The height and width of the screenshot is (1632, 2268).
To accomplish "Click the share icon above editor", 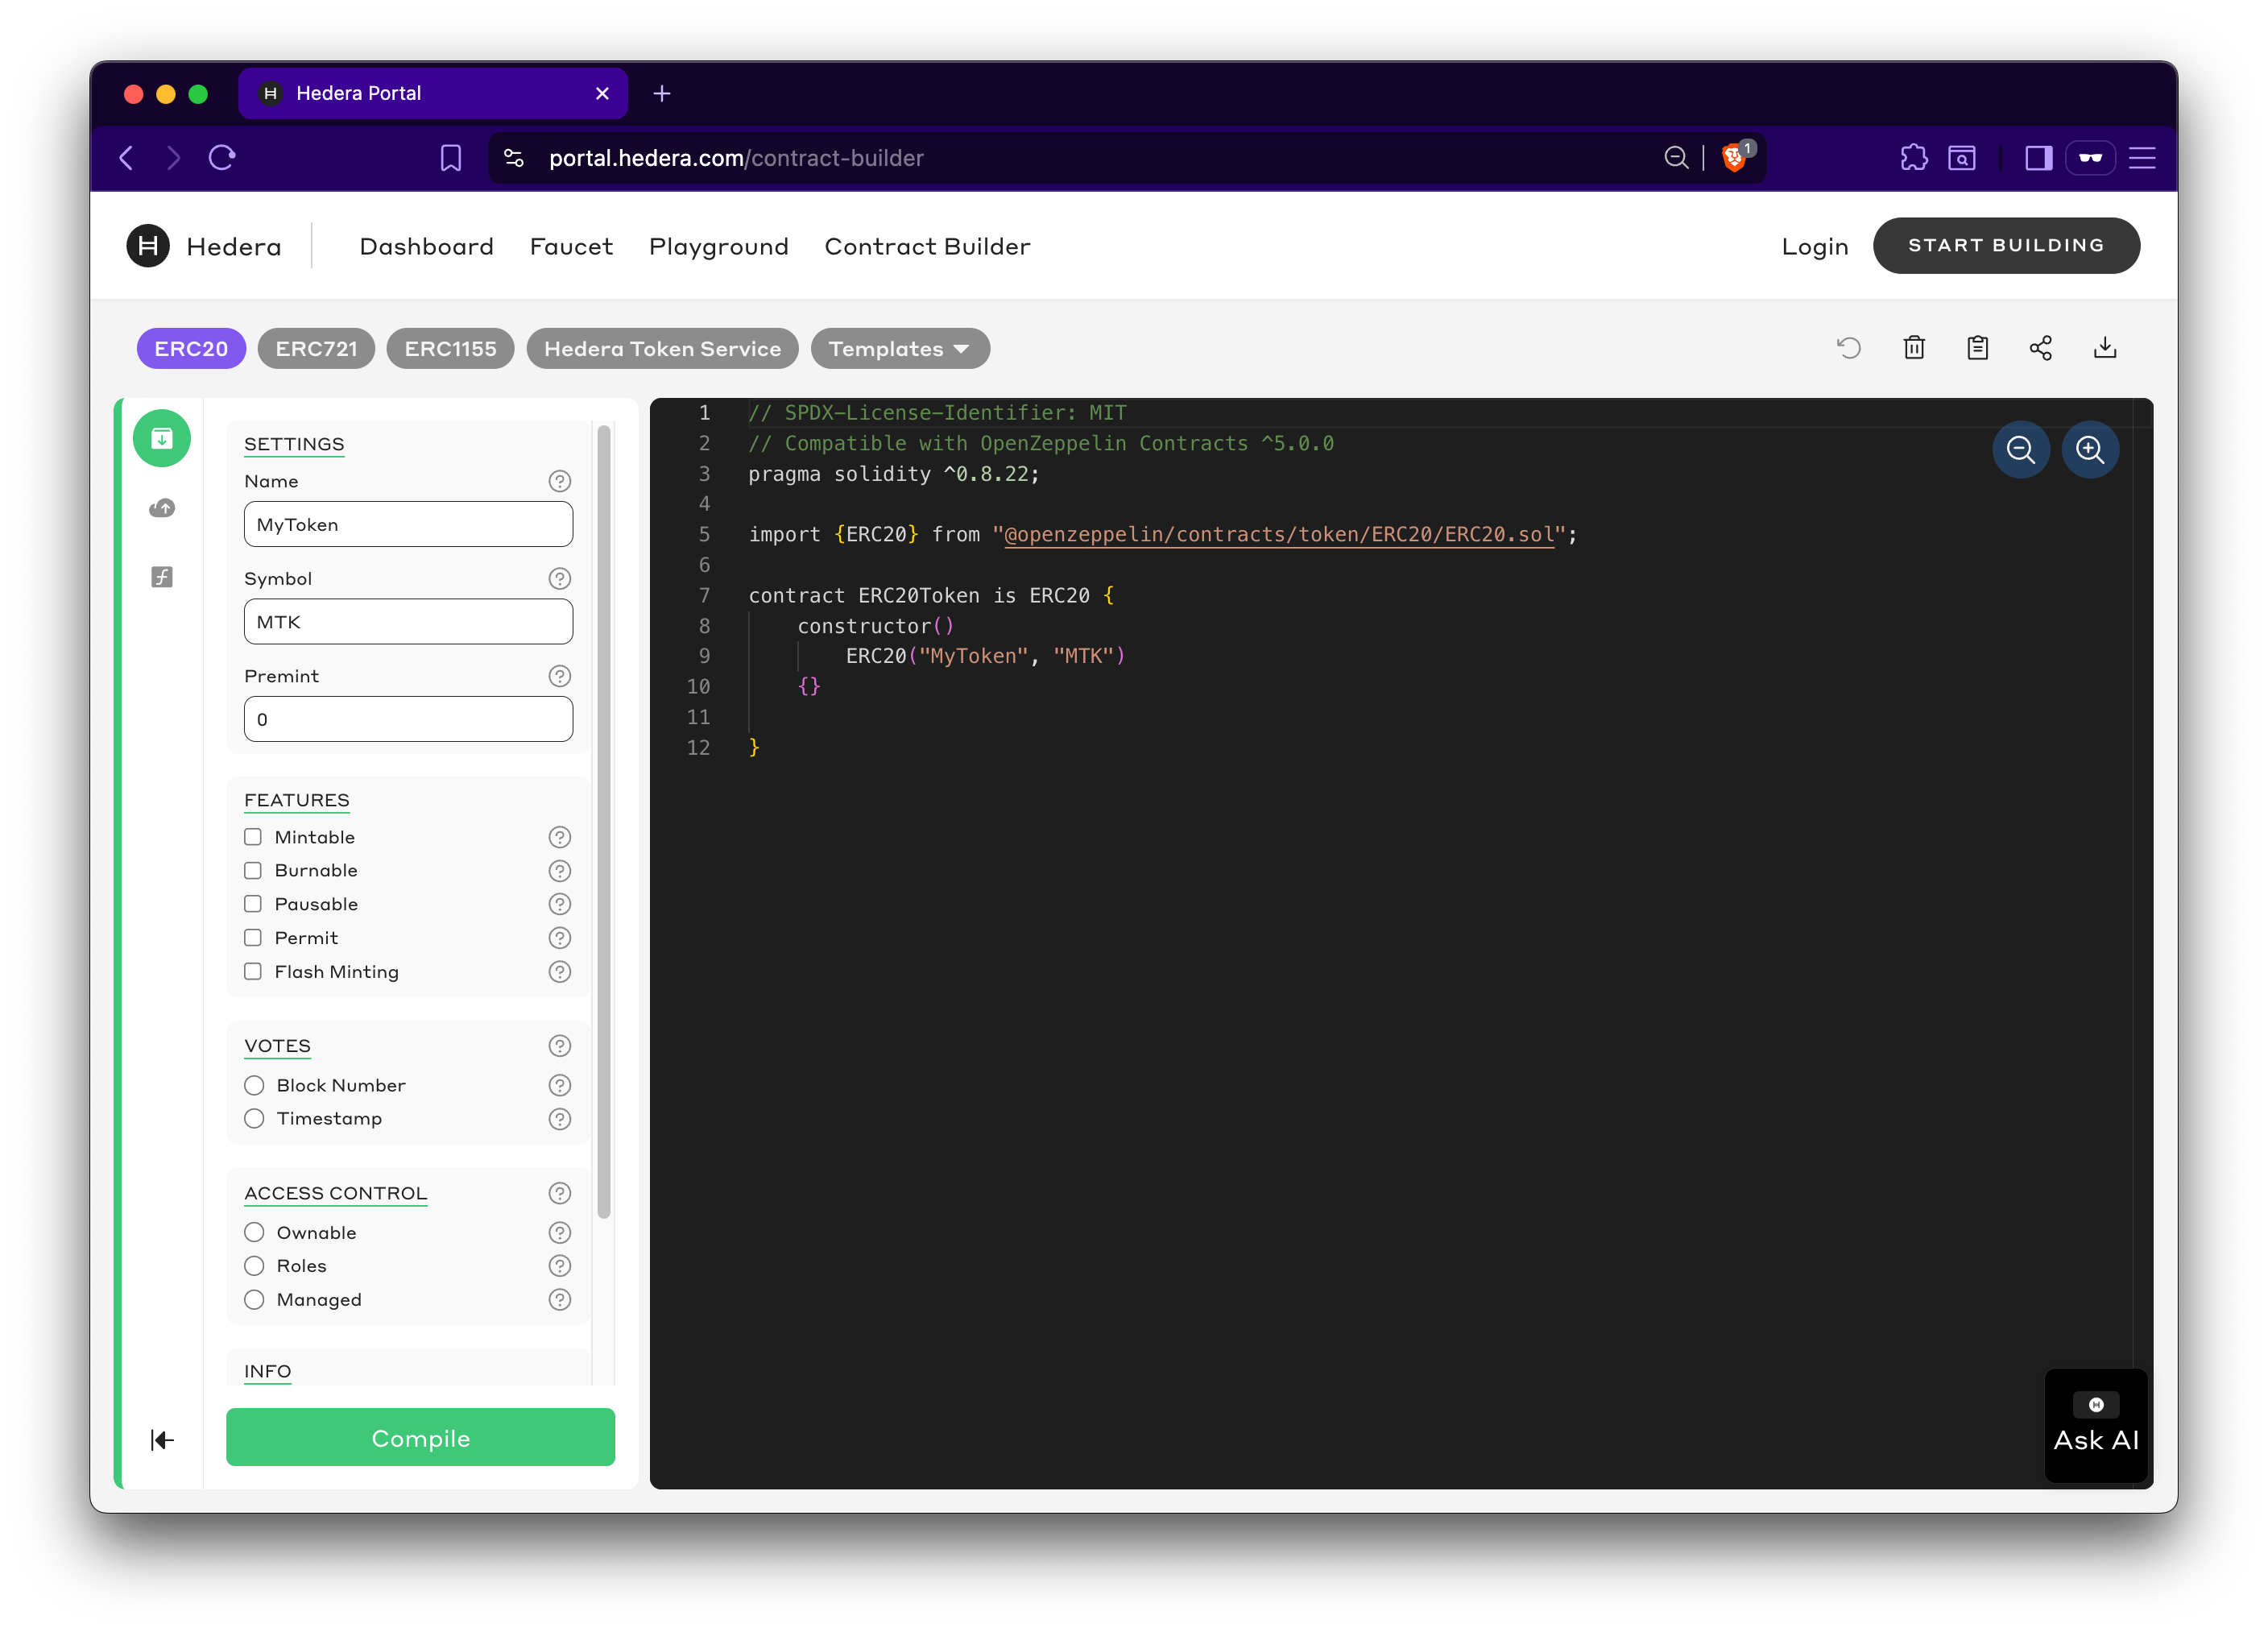I will point(2040,348).
